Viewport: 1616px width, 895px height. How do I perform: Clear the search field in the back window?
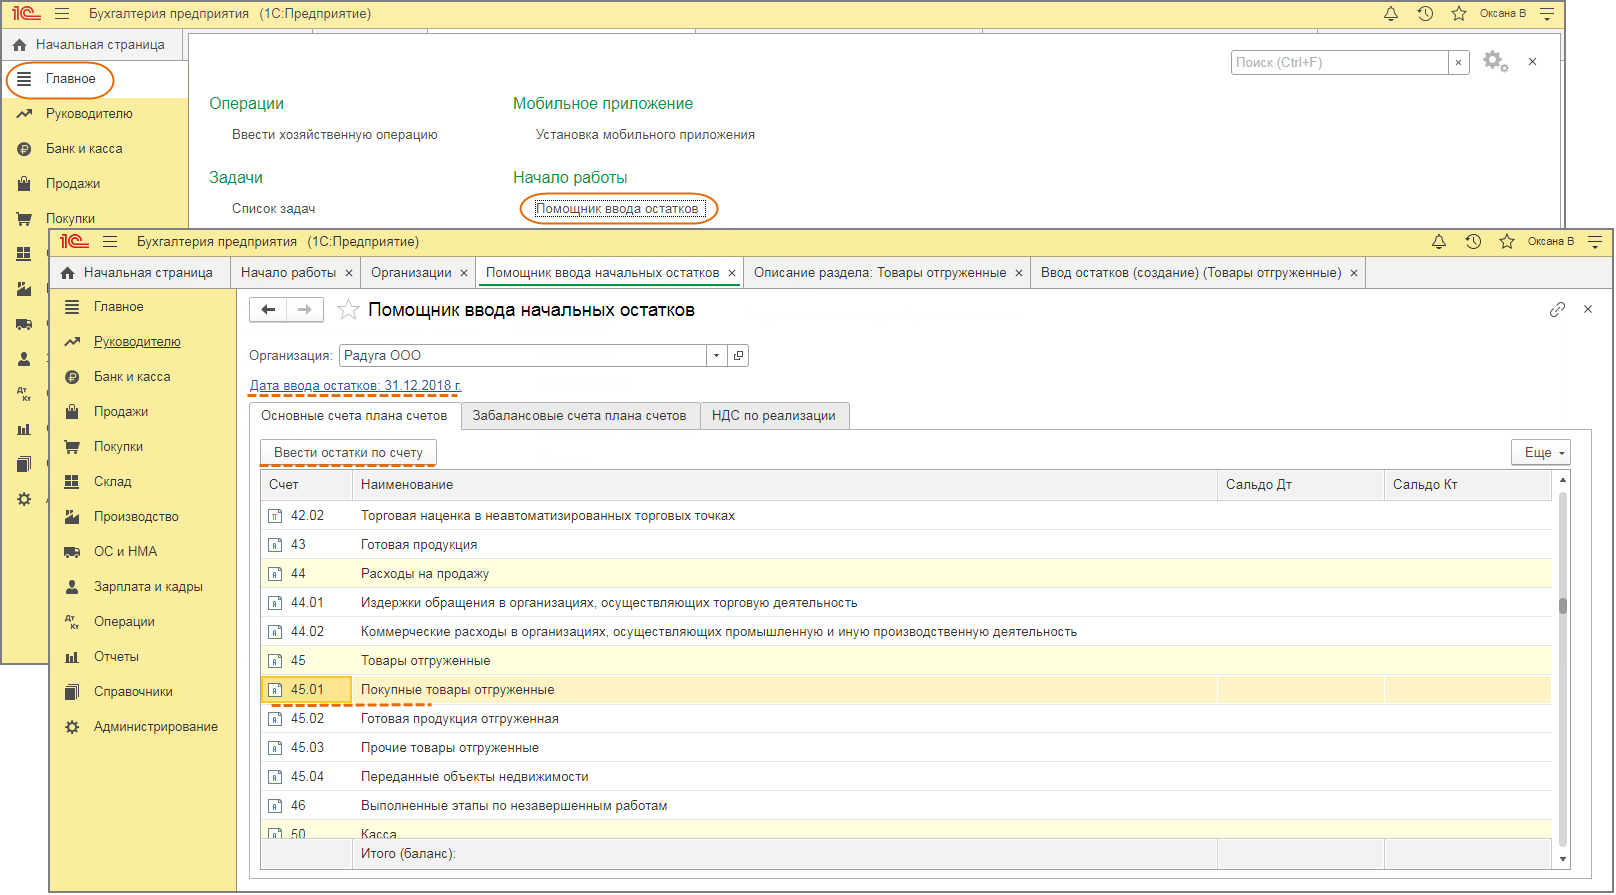(x=1458, y=62)
